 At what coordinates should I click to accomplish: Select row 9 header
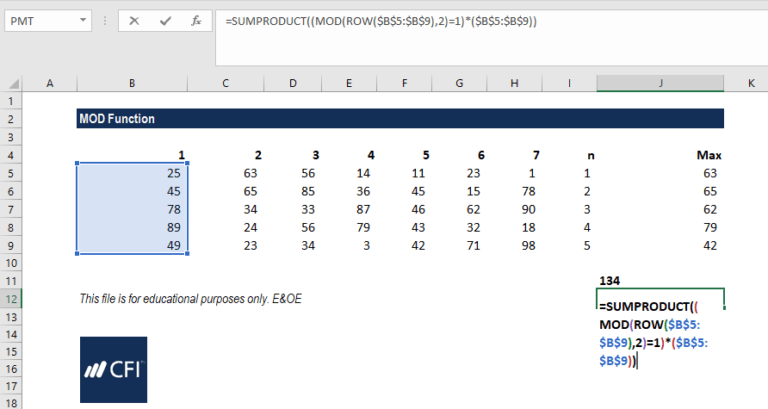click(x=11, y=246)
